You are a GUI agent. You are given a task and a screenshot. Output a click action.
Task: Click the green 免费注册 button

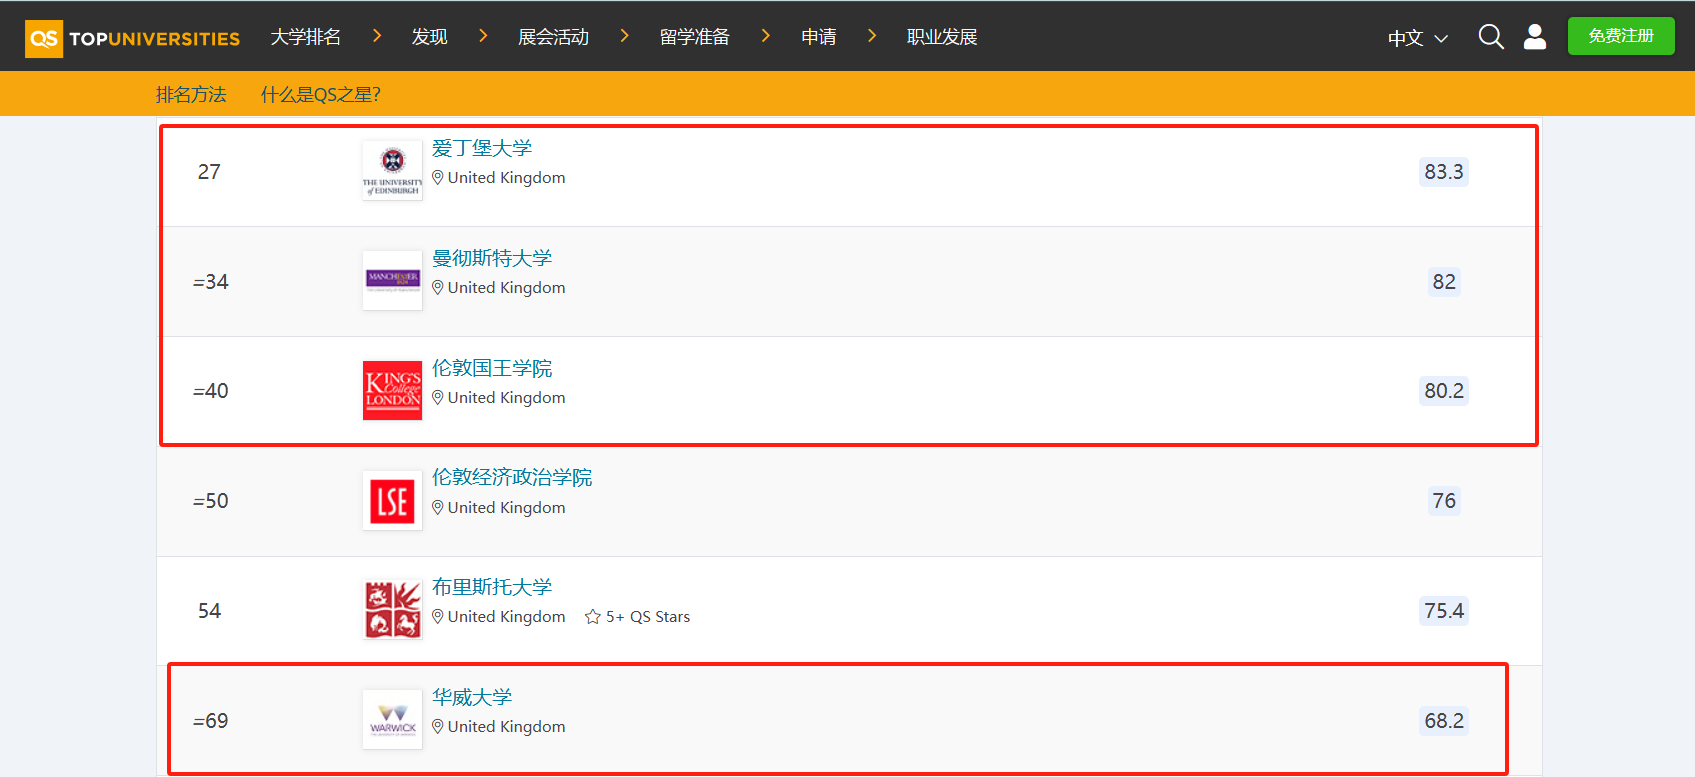pos(1620,36)
